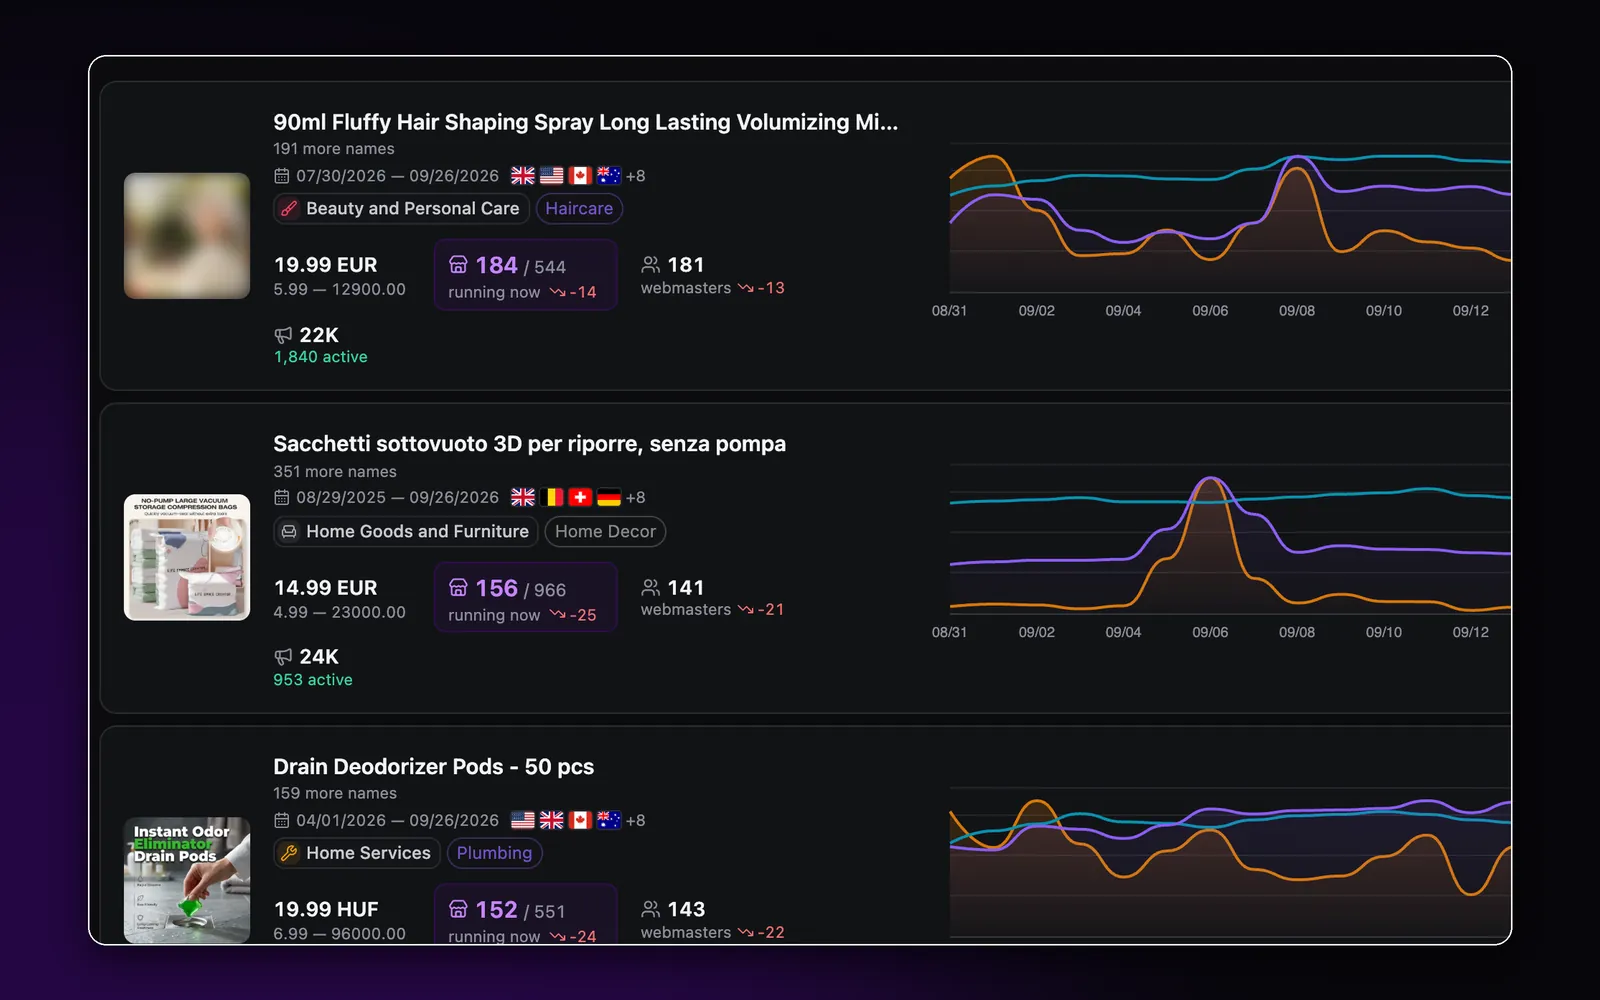Open the hair shaping spray product thumbnail
The height and width of the screenshot is (1000, 1600).
(187, 236)
